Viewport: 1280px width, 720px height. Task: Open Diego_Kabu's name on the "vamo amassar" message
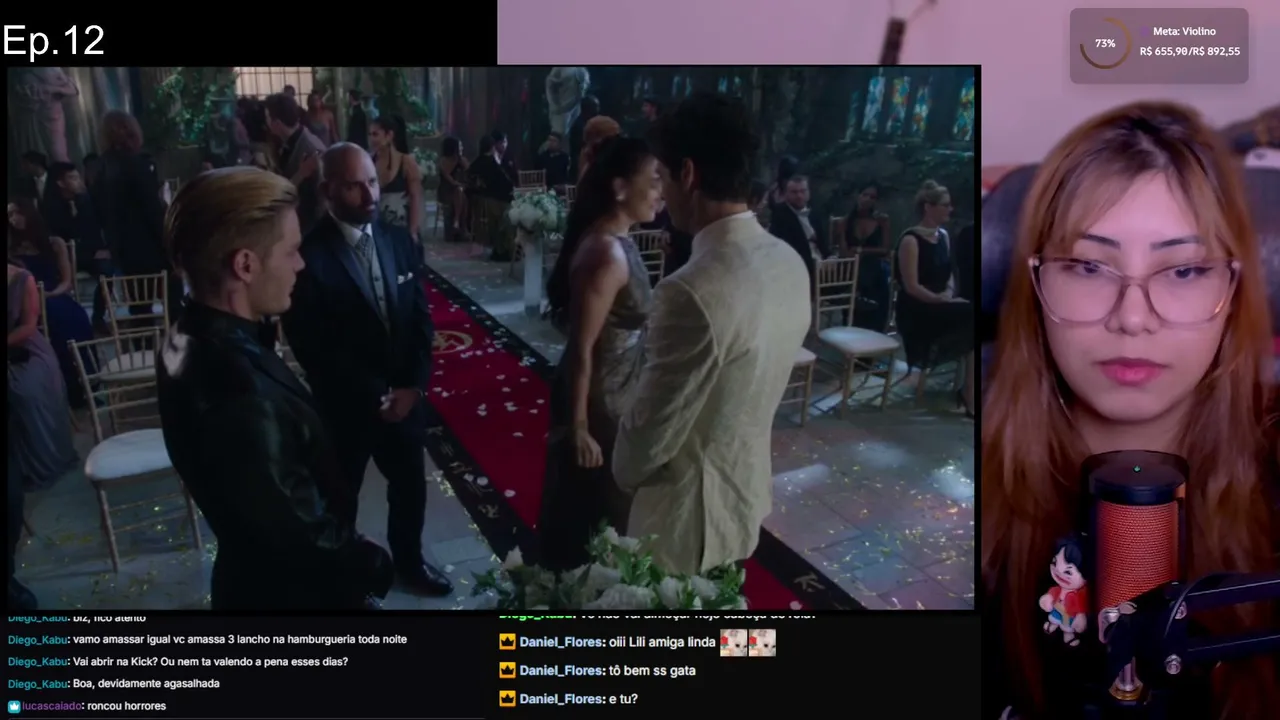(37, 640)
